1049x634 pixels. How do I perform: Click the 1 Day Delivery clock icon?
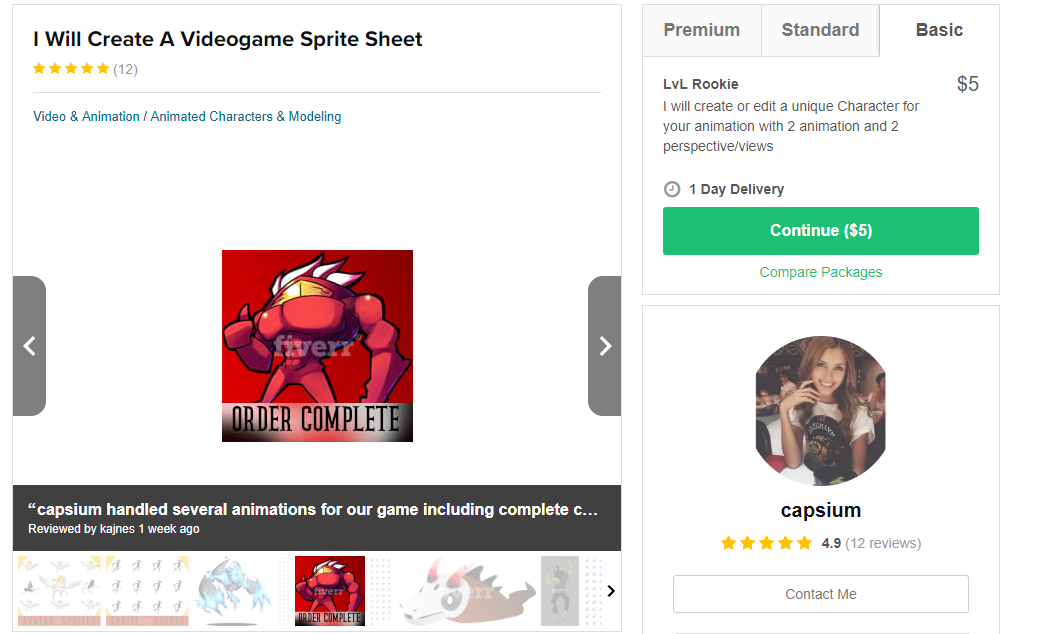coord(672,189)
